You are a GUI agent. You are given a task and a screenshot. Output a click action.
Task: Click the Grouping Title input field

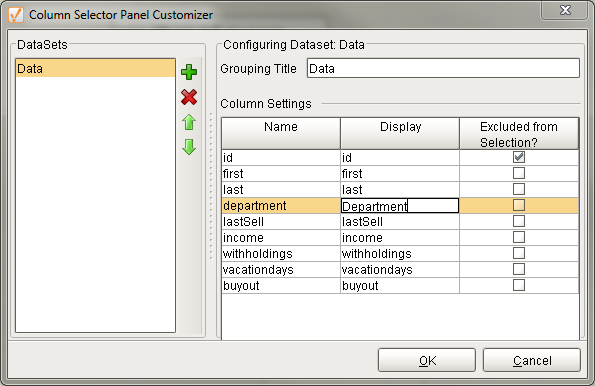coord(443,68)
